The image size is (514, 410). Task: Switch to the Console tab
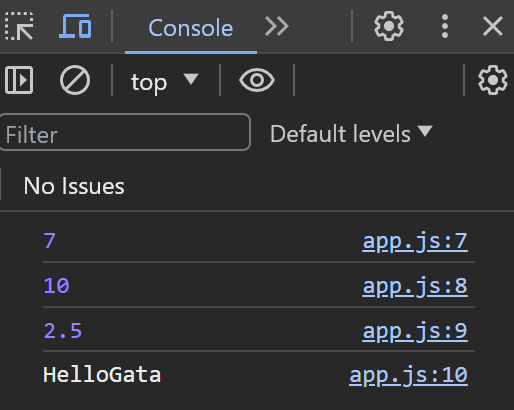(x=191, y=28)
